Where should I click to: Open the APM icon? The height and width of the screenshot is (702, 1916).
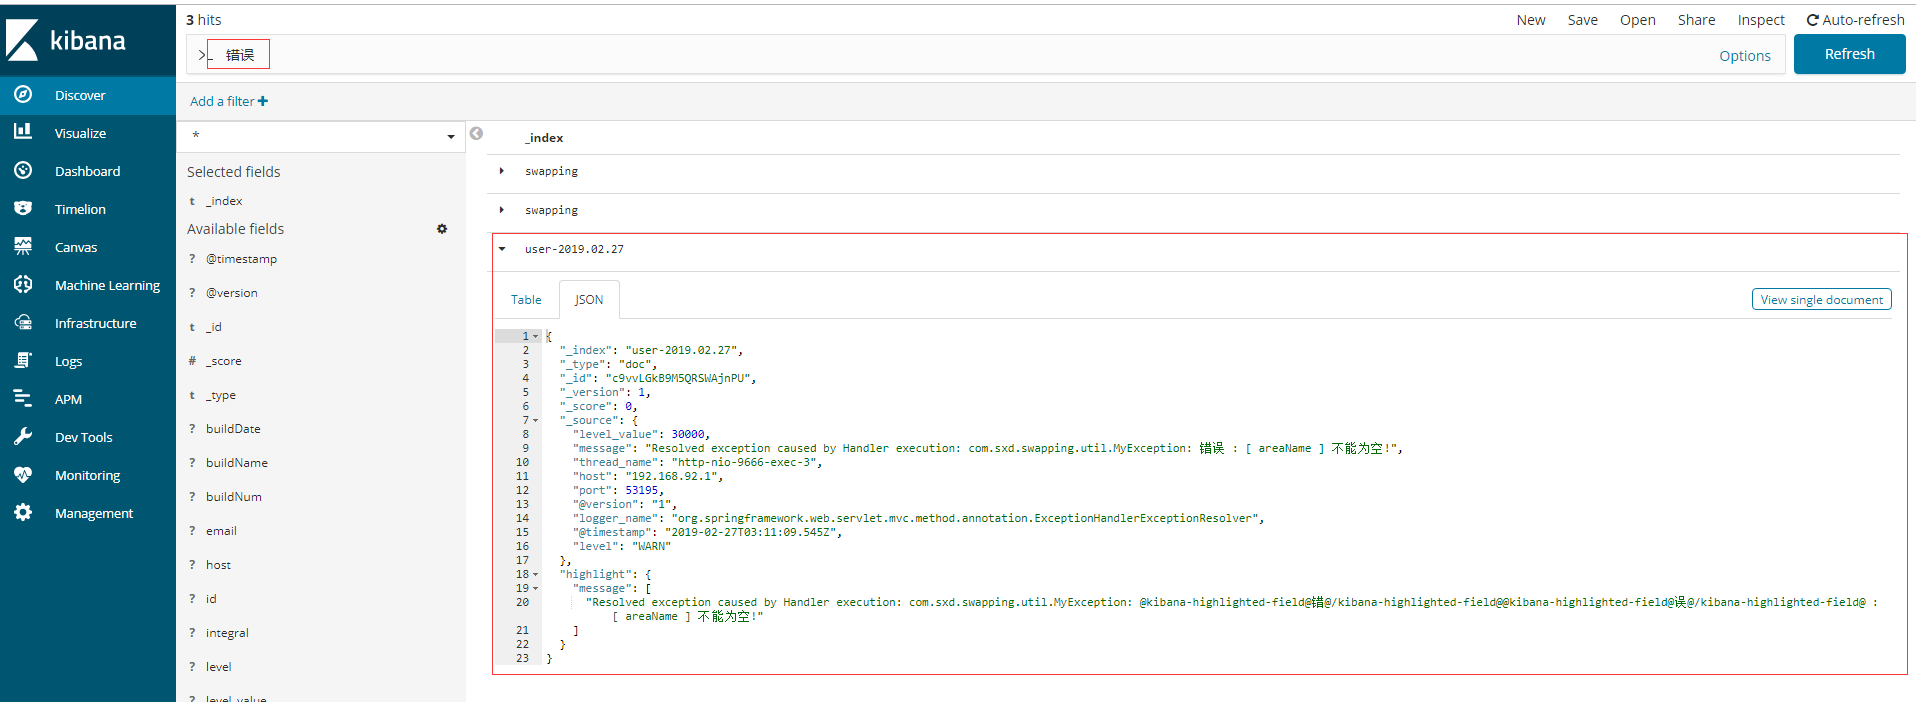pyautogui.click(x=23, y=398)
